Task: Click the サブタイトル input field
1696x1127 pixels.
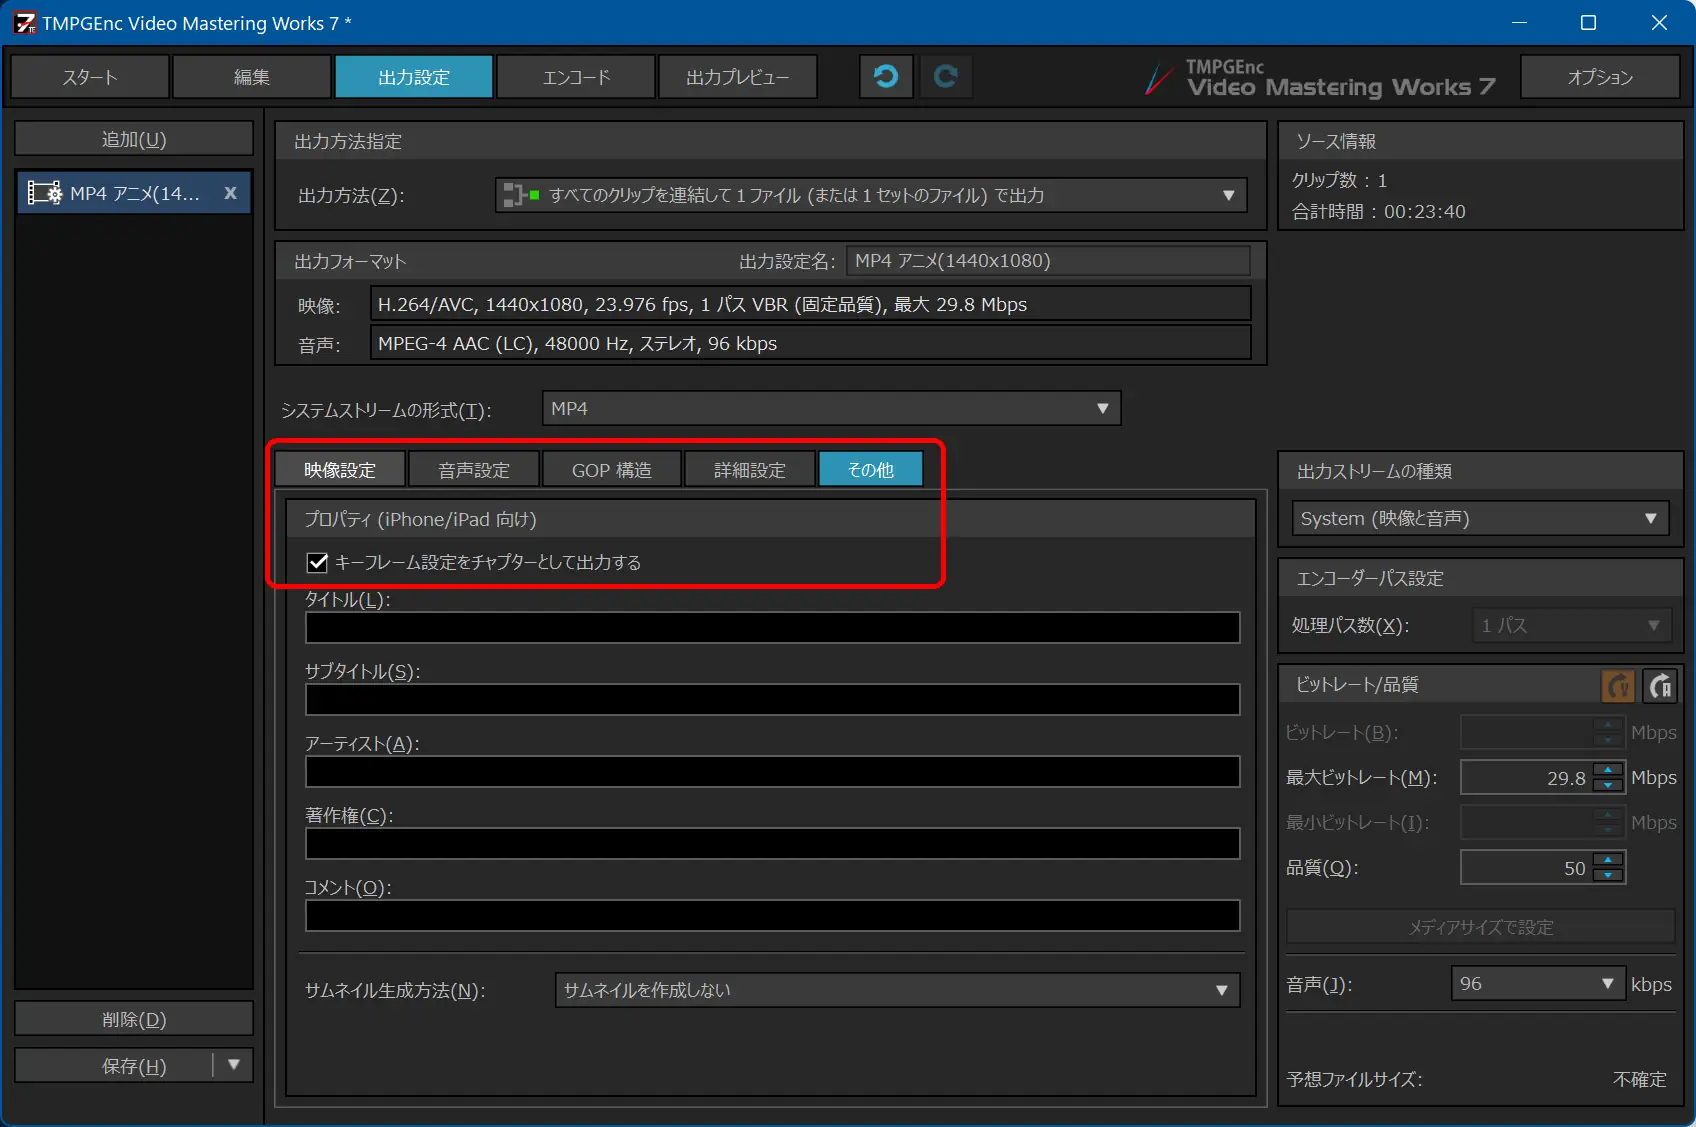Action: click(x=773, y=699)
